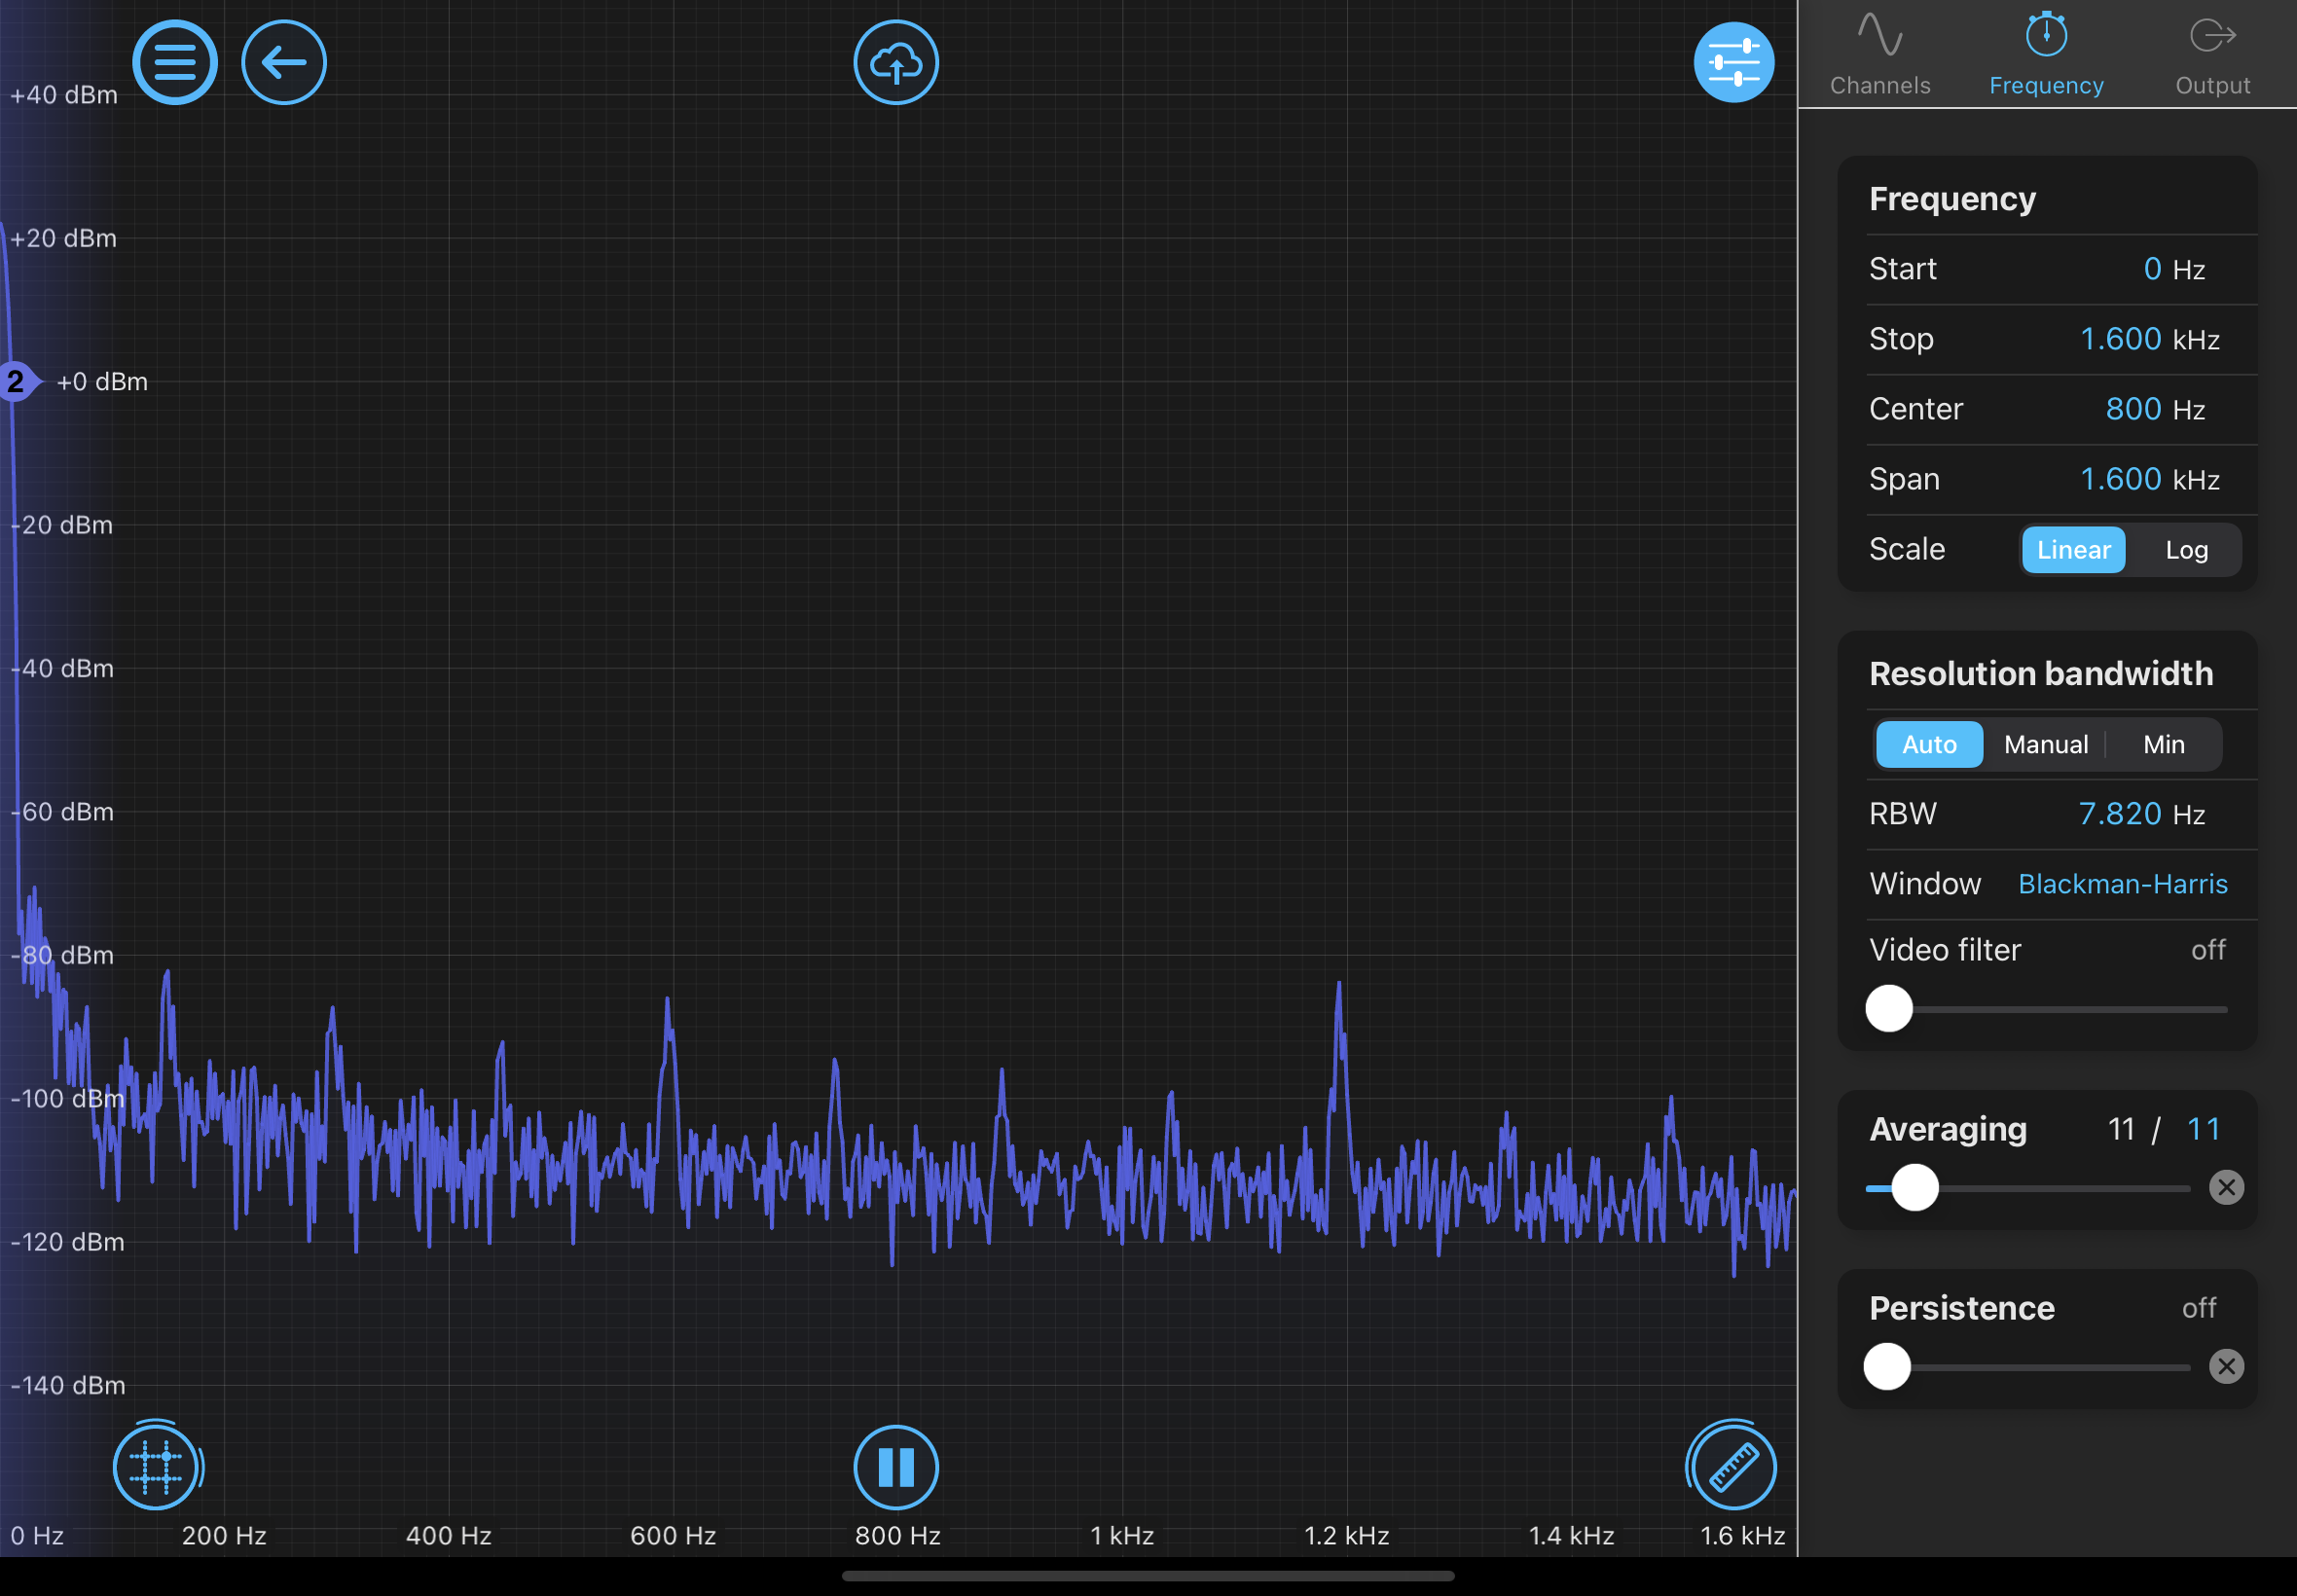Toggle the settings sliders panel button
The image size is (2297, 1596).
click(x=1734, y=63)
